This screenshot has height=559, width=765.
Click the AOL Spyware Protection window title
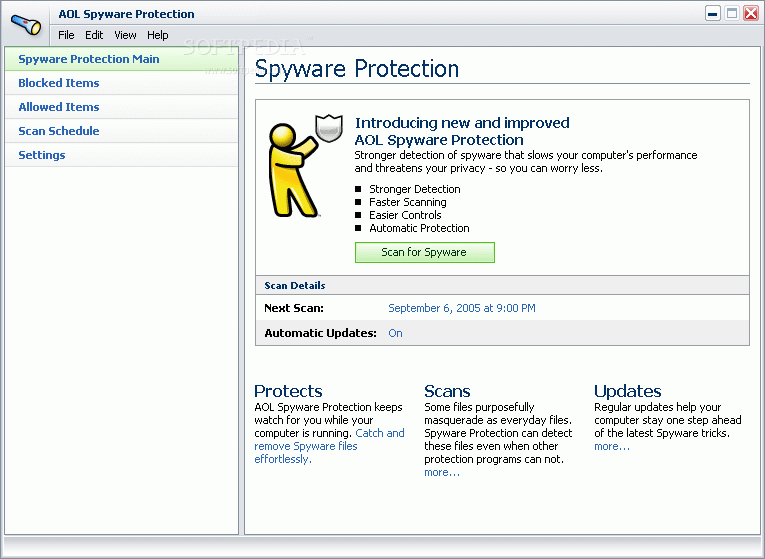[x=126, y=14]
